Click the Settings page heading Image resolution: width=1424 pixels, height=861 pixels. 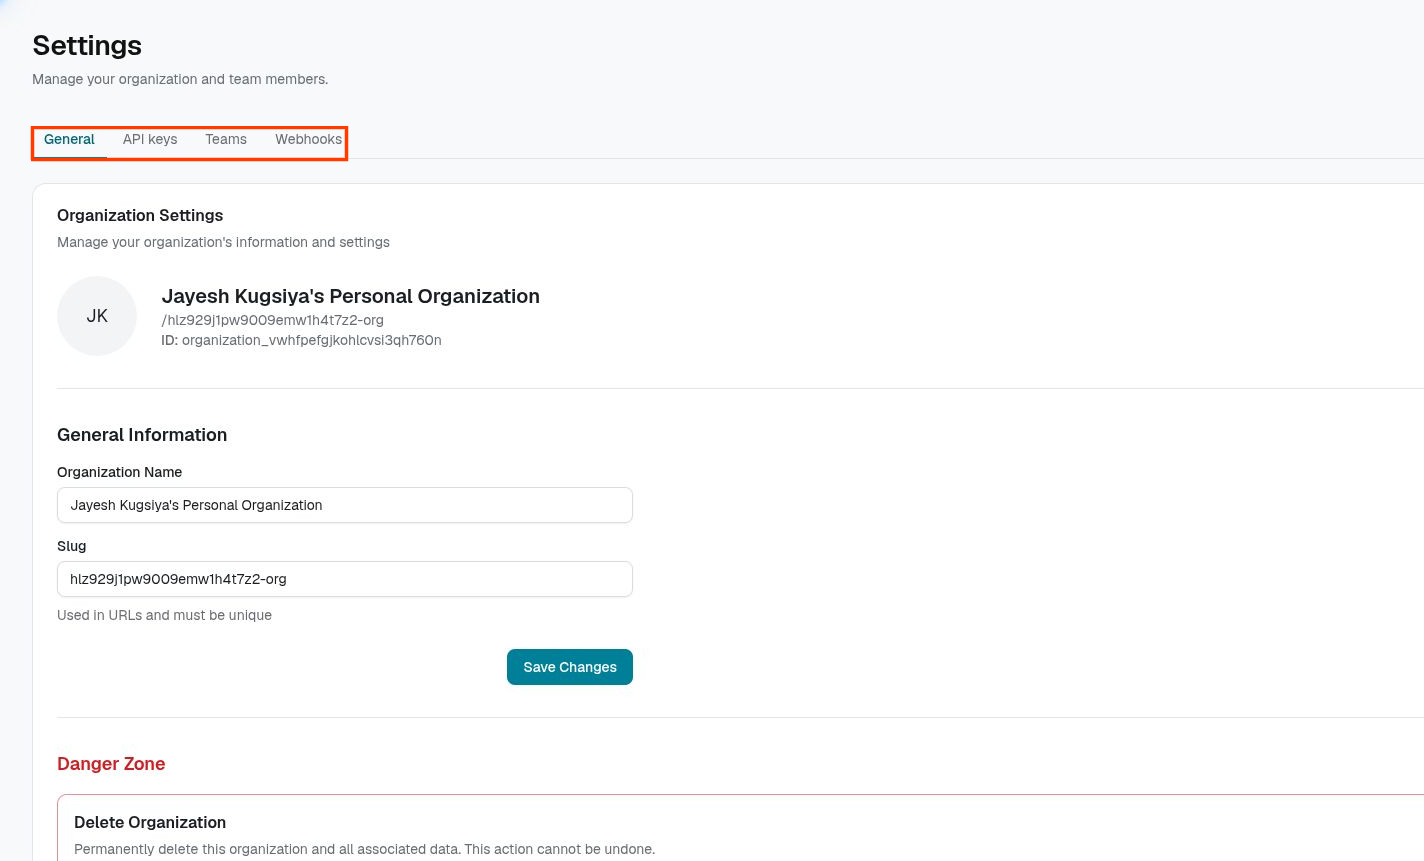(x=87, y=45)
